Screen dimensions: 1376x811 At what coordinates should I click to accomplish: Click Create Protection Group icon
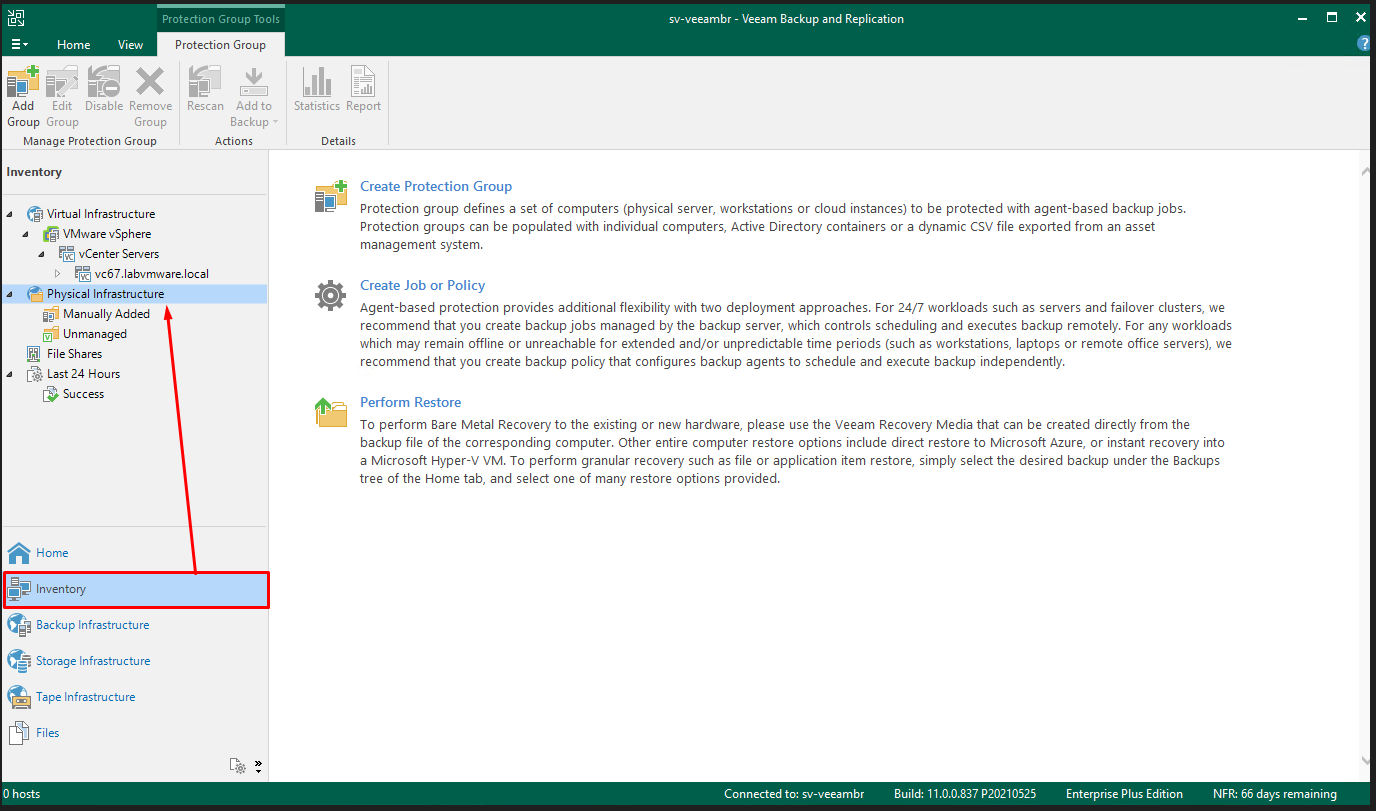click(331, 196)
